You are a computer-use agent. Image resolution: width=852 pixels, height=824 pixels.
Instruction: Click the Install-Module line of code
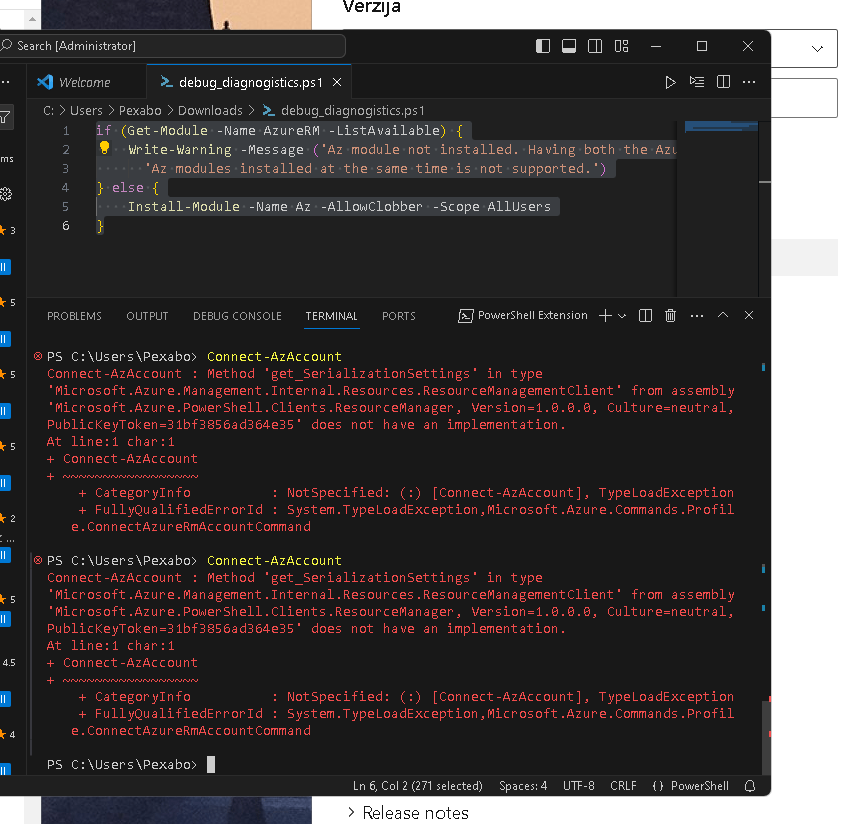coord(339,207)
